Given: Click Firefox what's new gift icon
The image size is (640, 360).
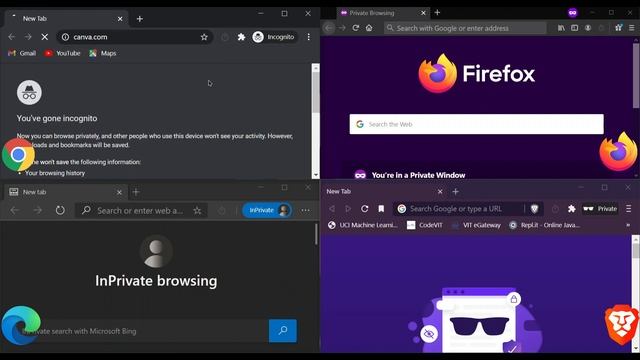Looking at the screenshot, I should tap(619, 28).
